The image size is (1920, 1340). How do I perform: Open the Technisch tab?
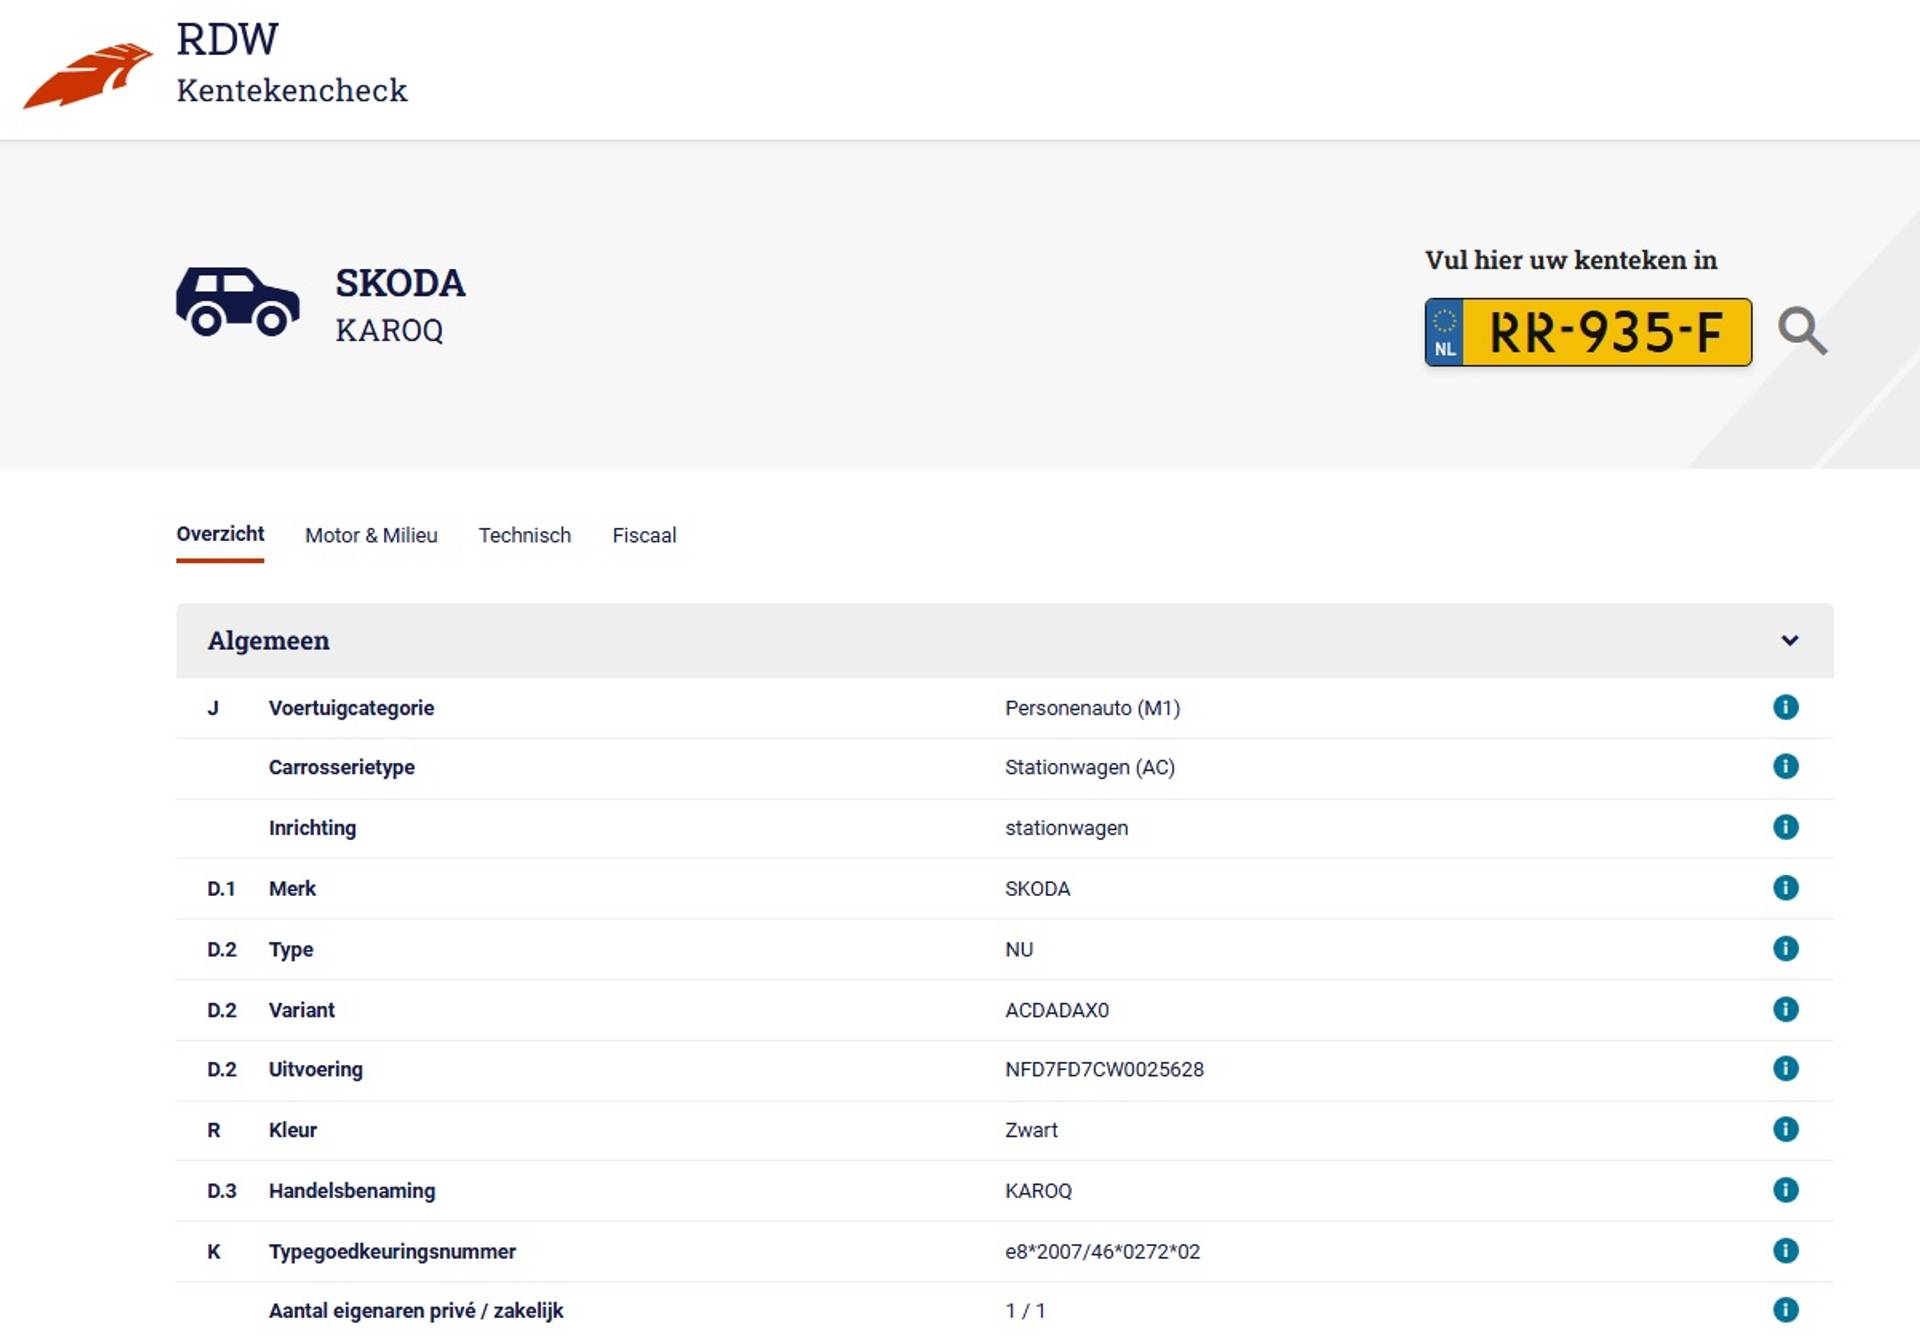pos(524,536)
